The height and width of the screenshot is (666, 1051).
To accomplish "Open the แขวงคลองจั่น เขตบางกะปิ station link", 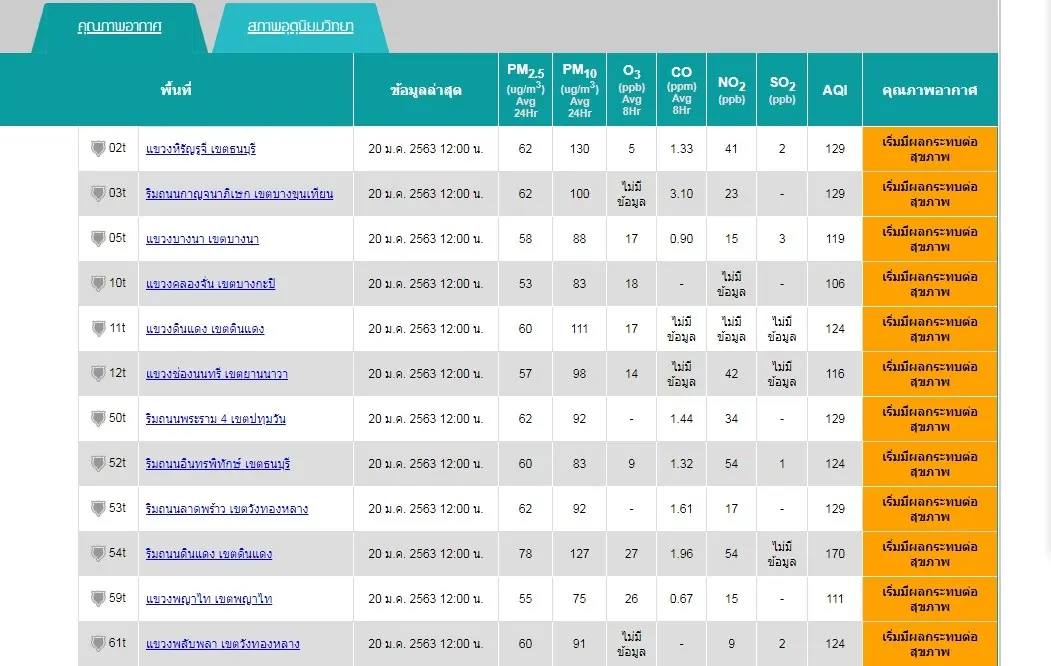I will (210, 284).
